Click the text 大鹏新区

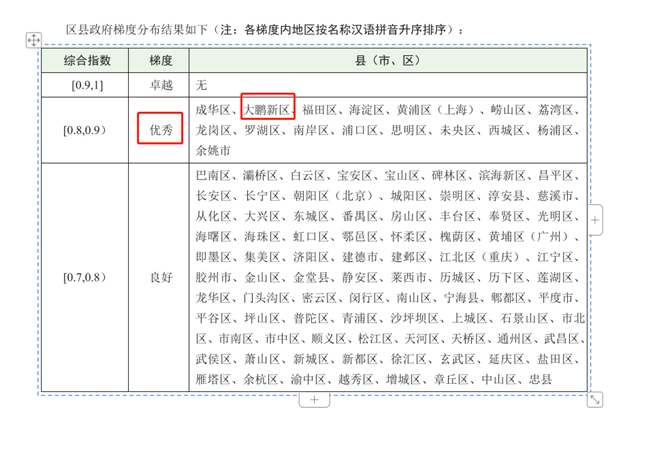(x=267, y=110)
